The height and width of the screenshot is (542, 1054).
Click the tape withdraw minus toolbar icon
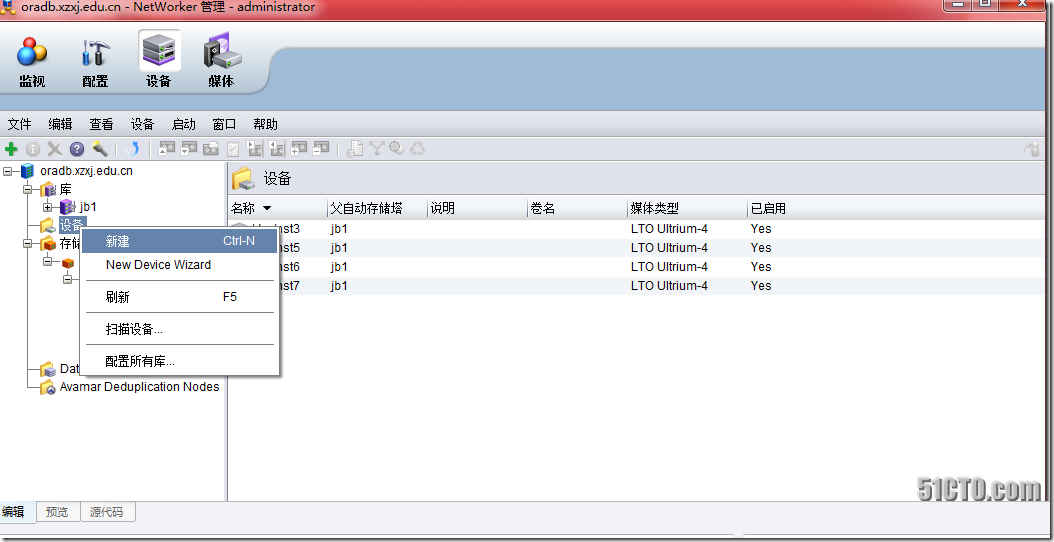pos(321,148)
